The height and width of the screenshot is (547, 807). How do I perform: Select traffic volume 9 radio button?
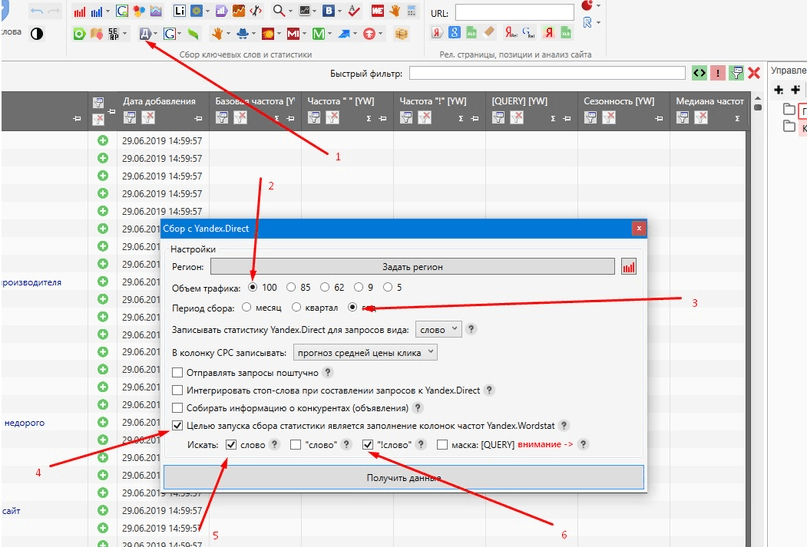[x=359, y=287]
